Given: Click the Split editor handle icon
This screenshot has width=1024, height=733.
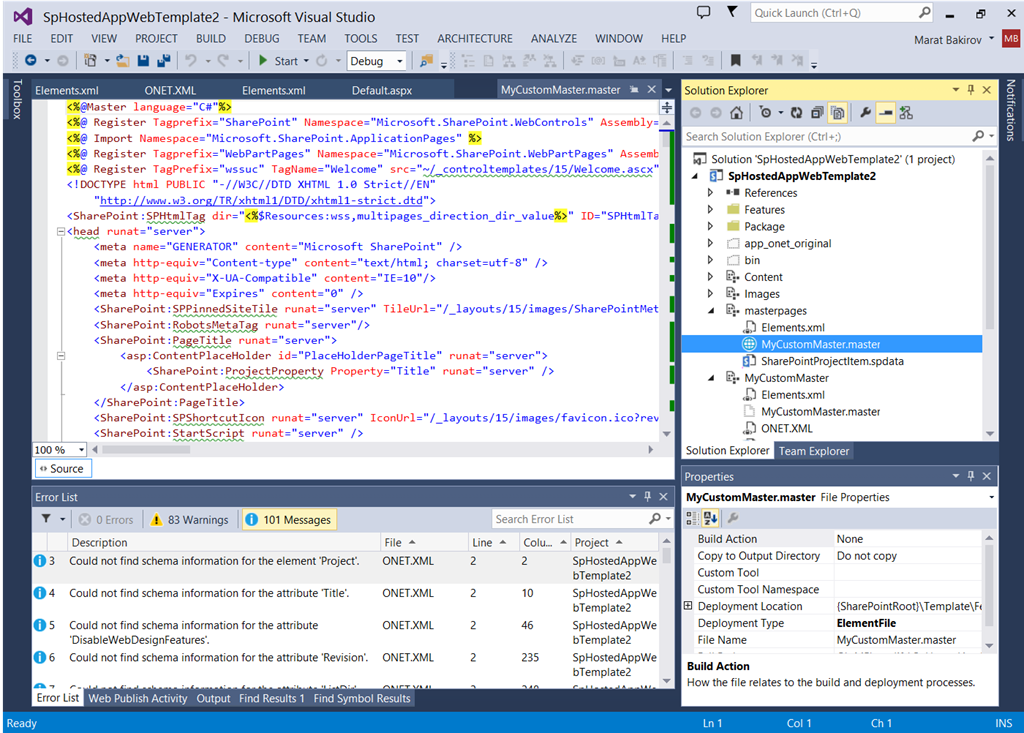Looking at the screenshot, I should [667, 107].
